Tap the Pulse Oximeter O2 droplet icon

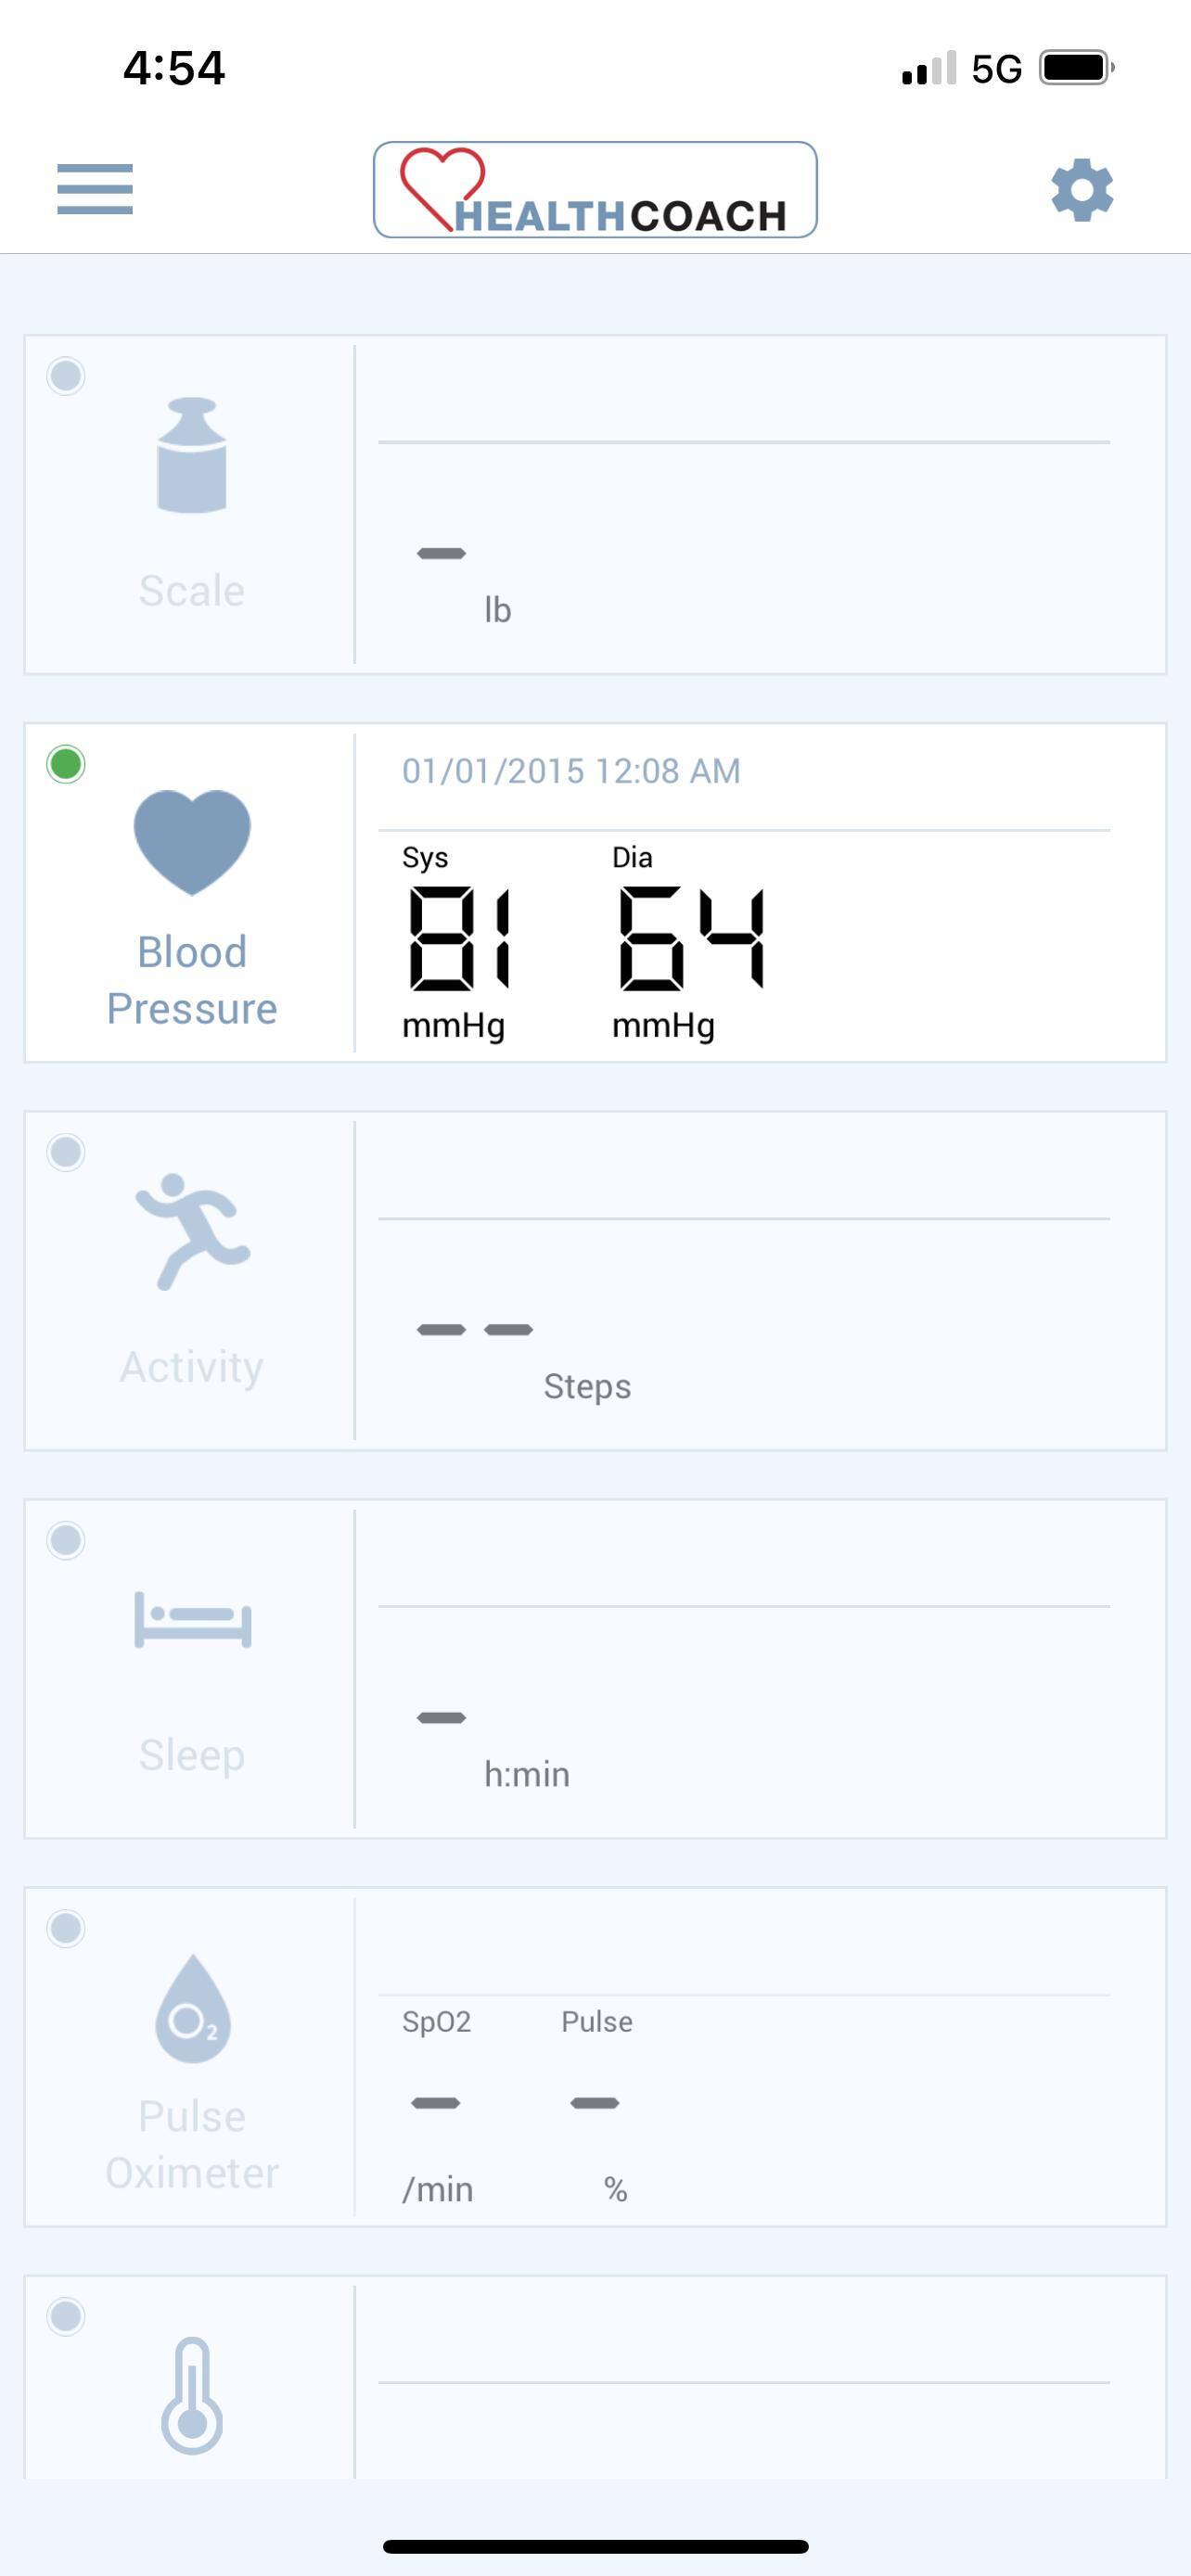(x=192, y=2009)
